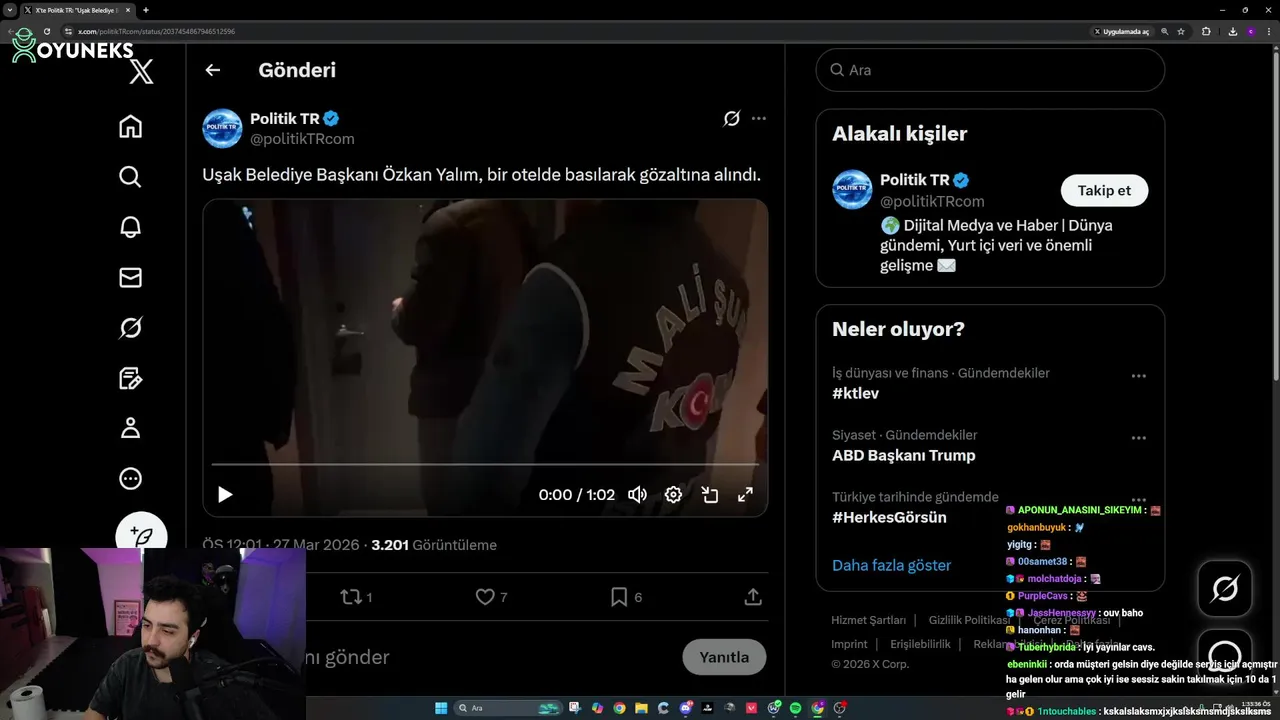Open three-dot menu beside ABD Başkanı Trump
The height and width of the screenshot is (720, 1280).
[1138, 438]
